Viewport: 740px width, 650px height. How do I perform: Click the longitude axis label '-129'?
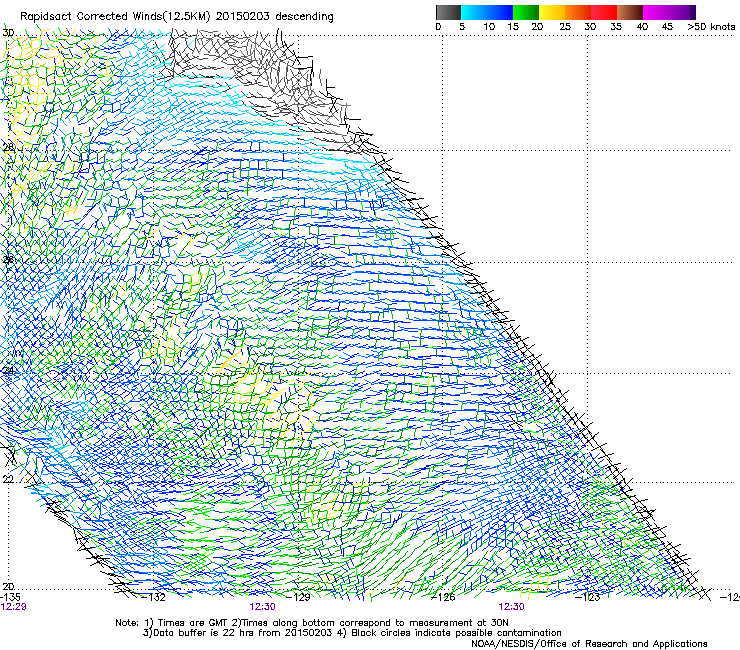click(x=298, y=597)
